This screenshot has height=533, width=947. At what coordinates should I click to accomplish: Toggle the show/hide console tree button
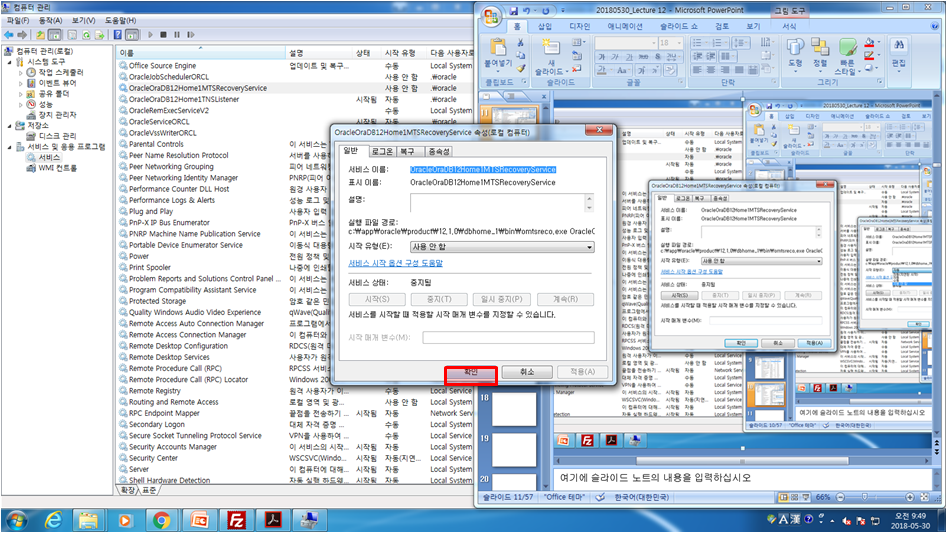pyautogui.click(x=54, y=35)
